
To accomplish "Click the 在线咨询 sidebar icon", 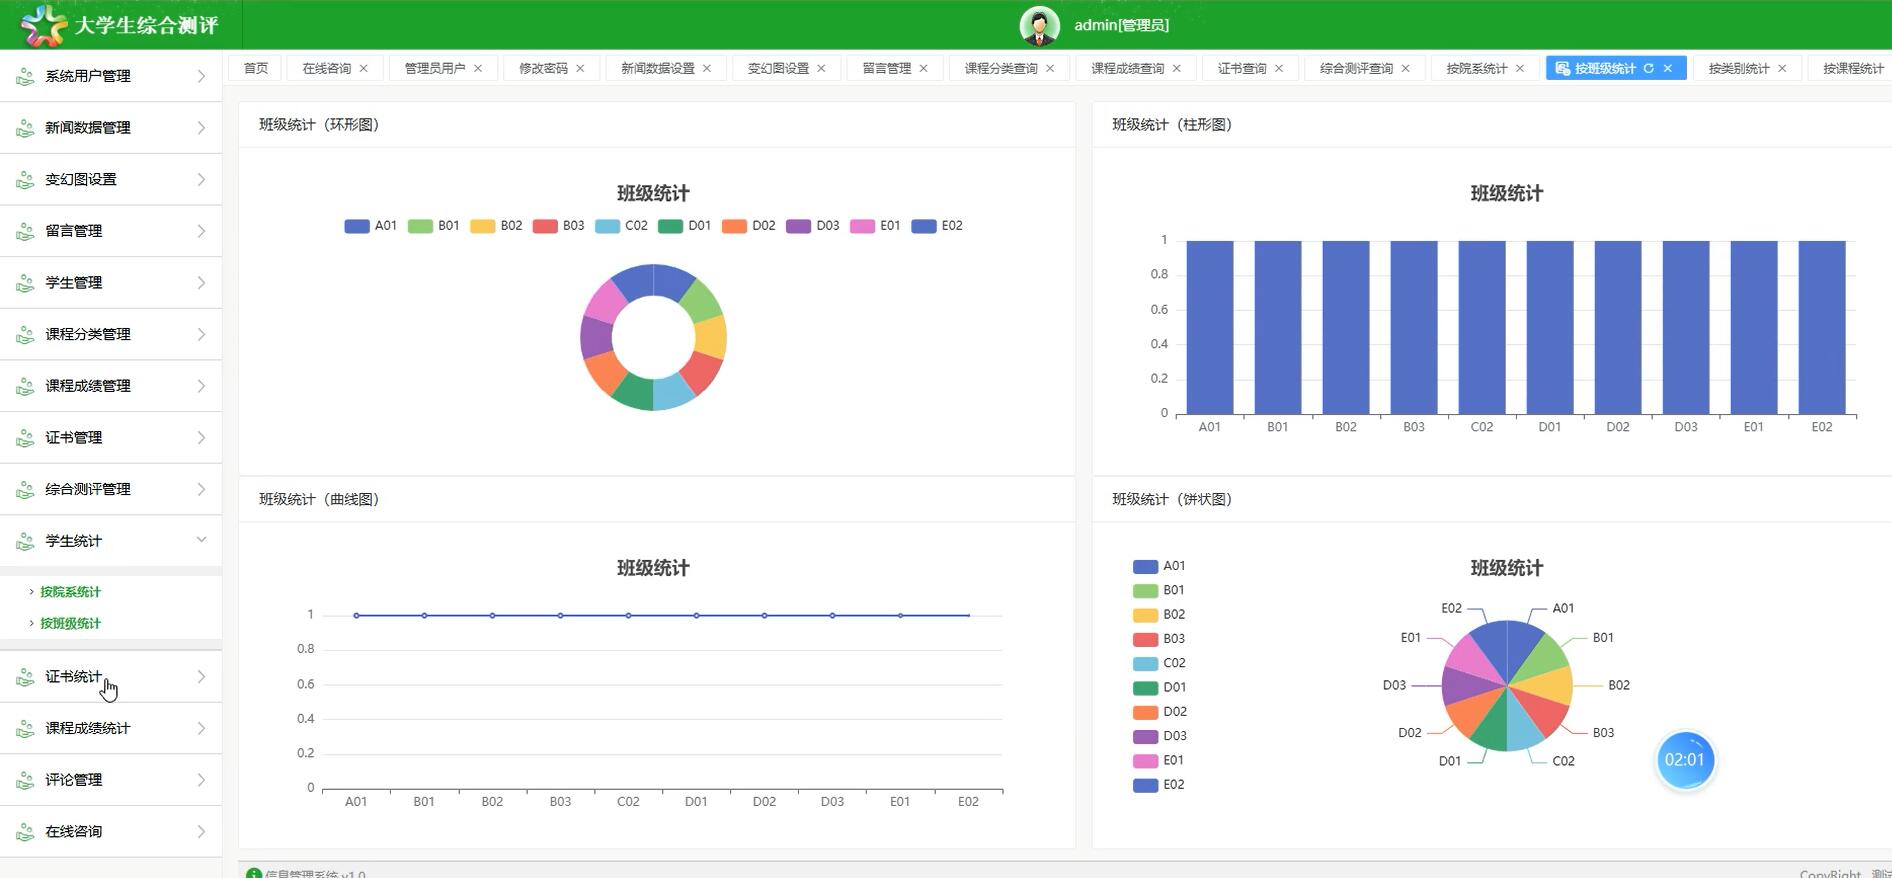I will pyautogui.click(x=25, y=832).
